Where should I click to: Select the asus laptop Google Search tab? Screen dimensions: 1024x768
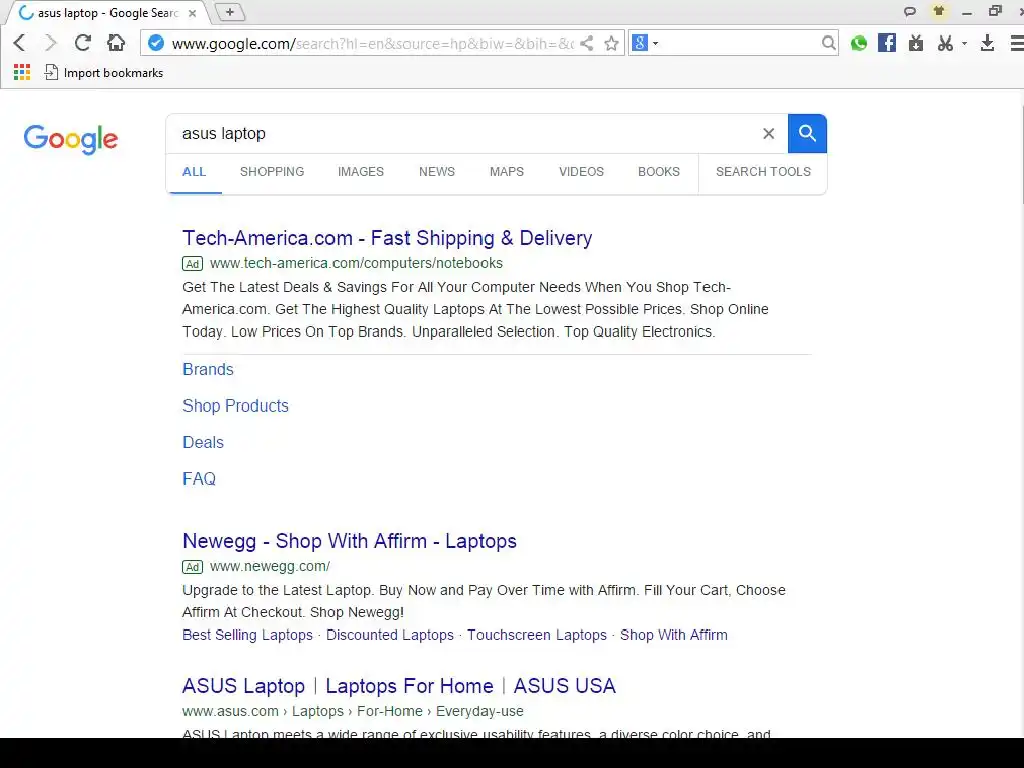(x=107, y=13)
